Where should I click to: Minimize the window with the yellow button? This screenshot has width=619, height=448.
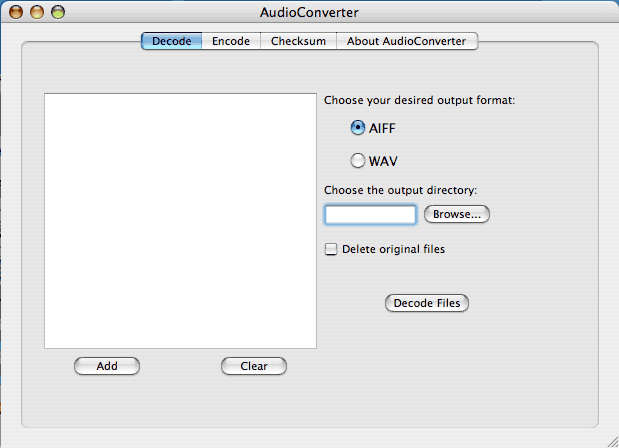[x=38, y=12]
